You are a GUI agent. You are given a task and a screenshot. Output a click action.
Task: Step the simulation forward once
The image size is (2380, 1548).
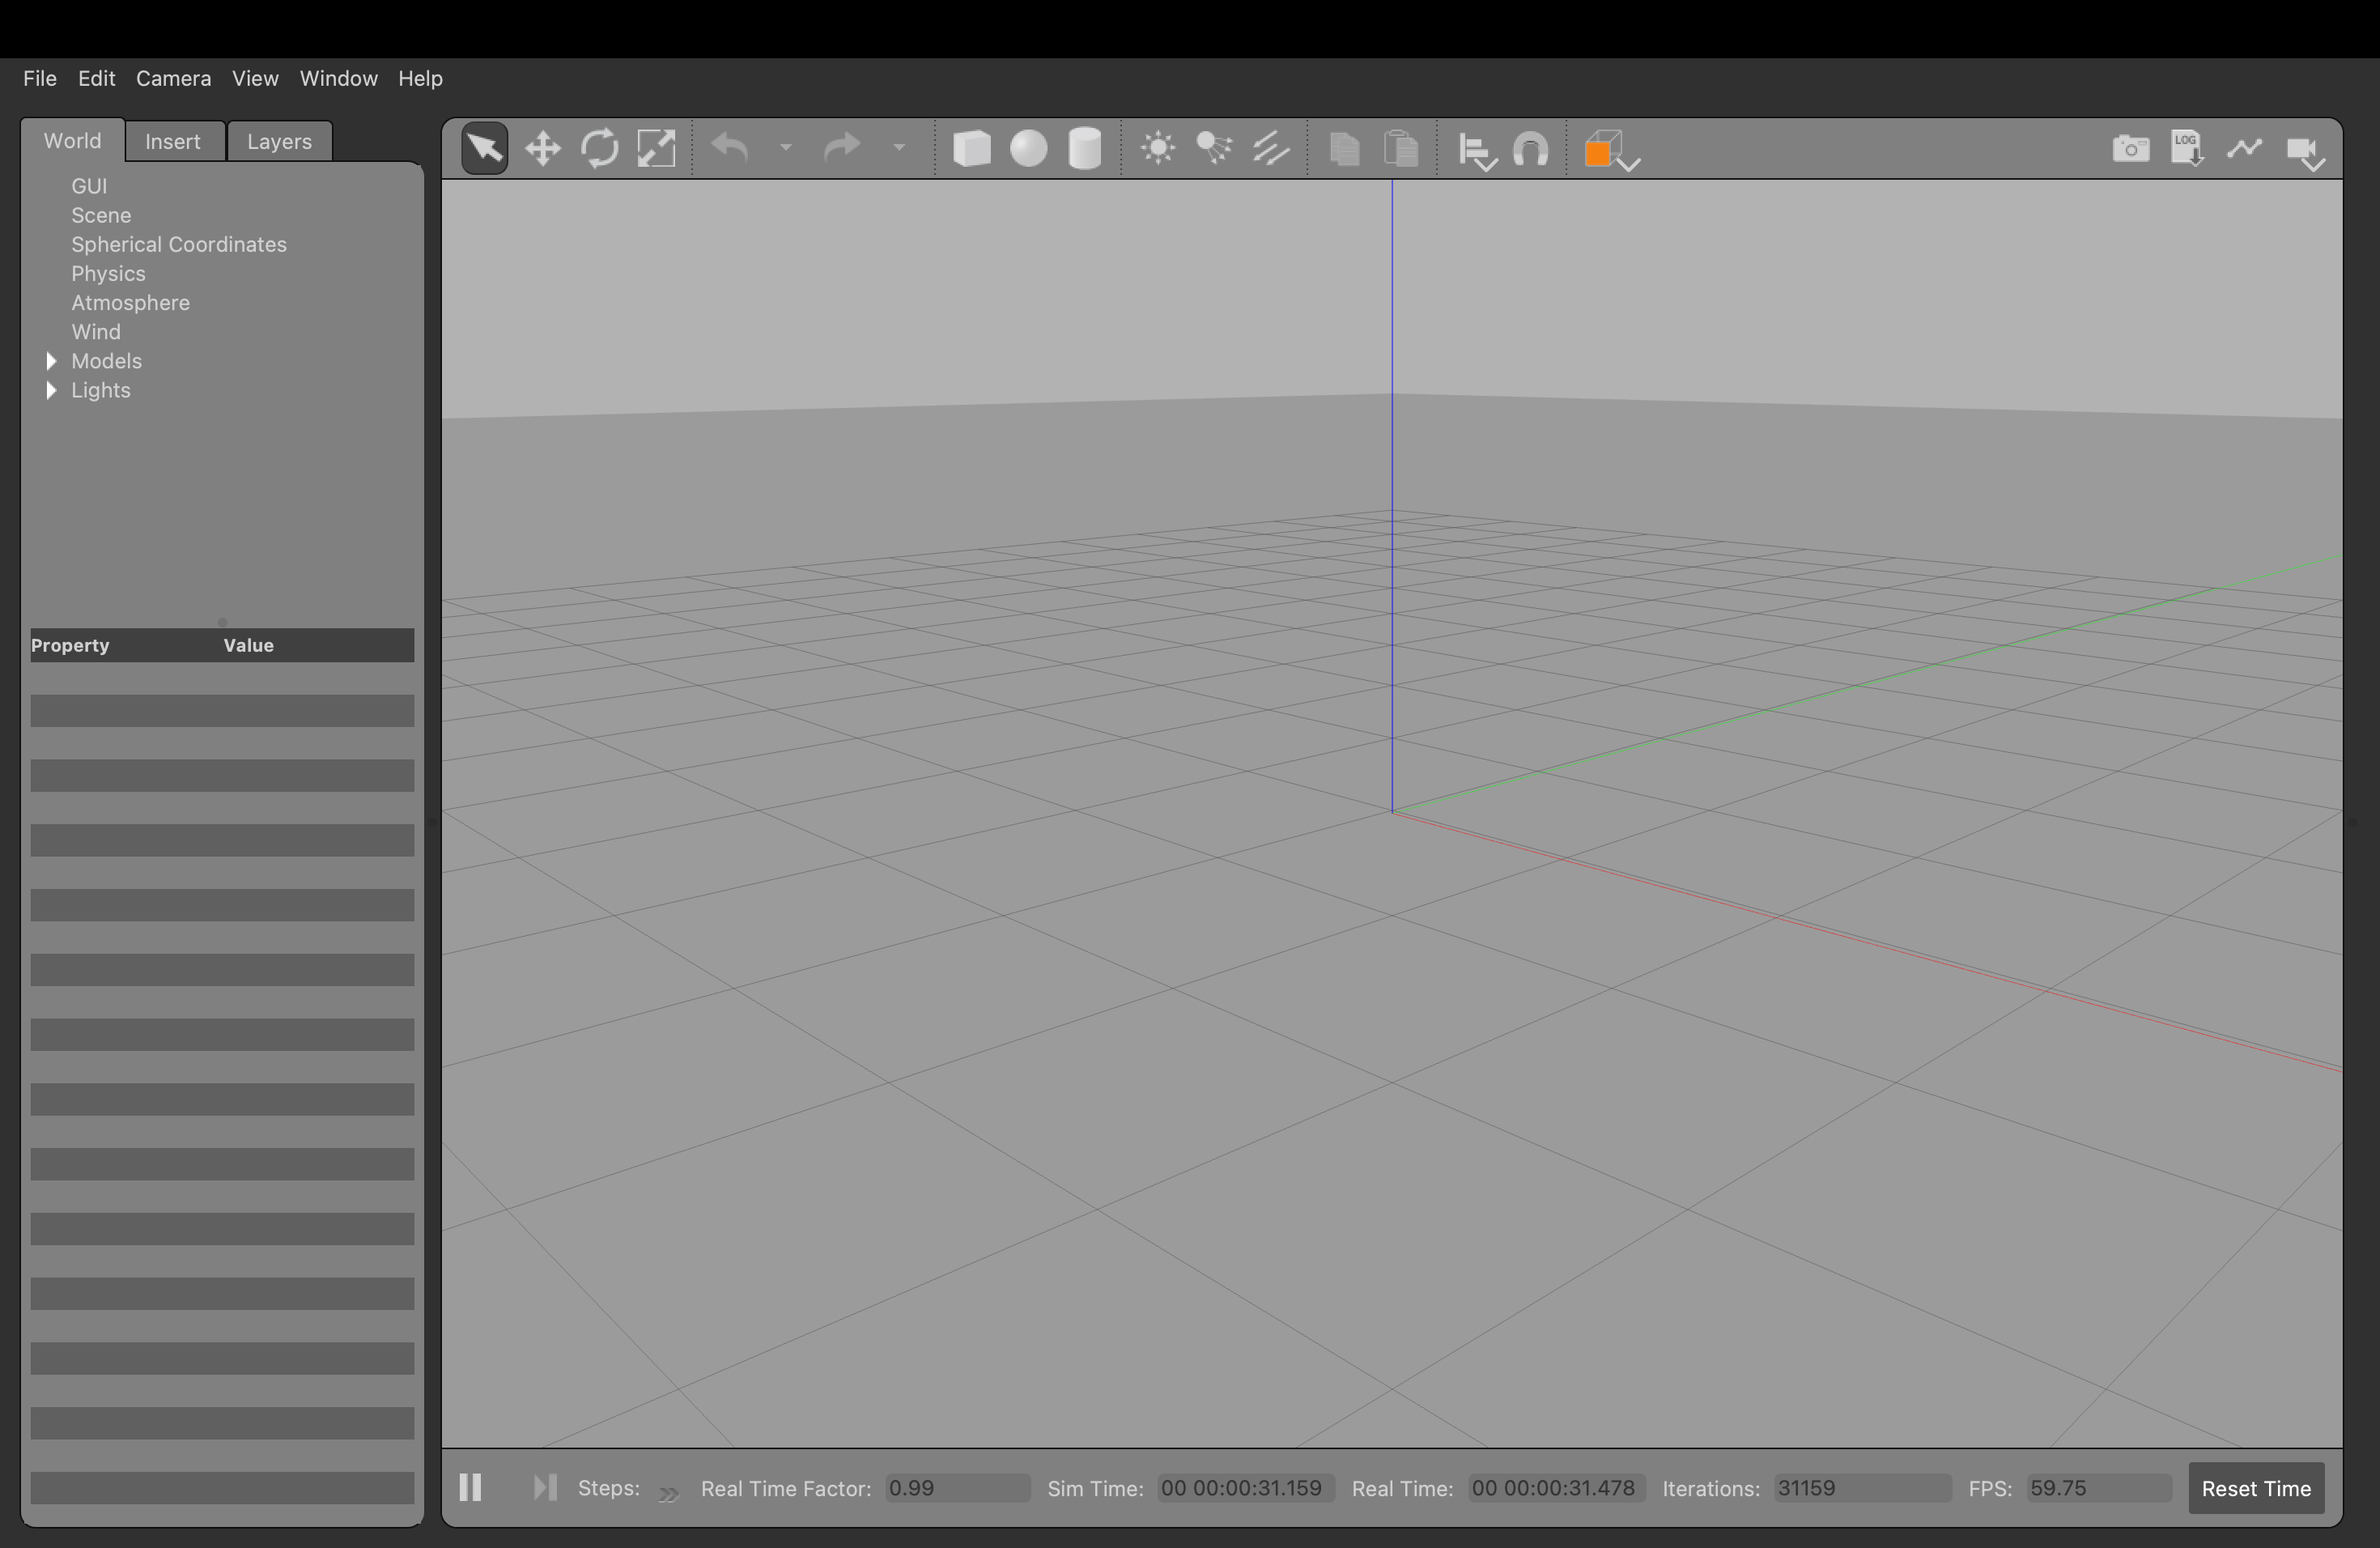[545, 1487]
